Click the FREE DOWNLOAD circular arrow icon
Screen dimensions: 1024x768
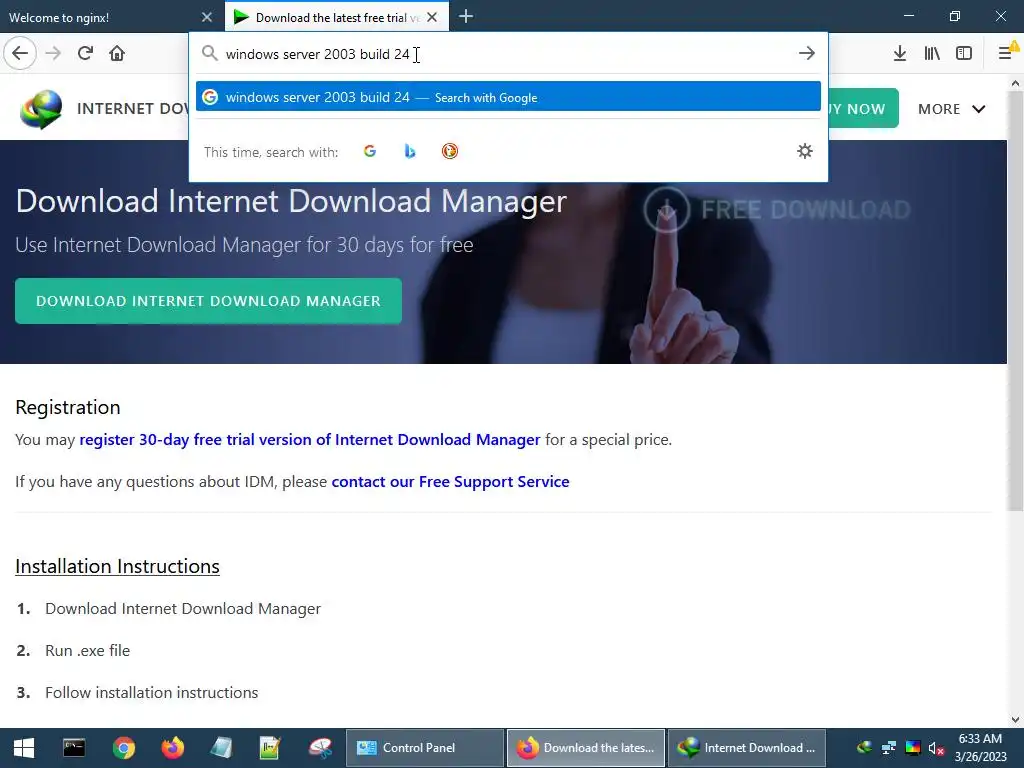point(666,210)
